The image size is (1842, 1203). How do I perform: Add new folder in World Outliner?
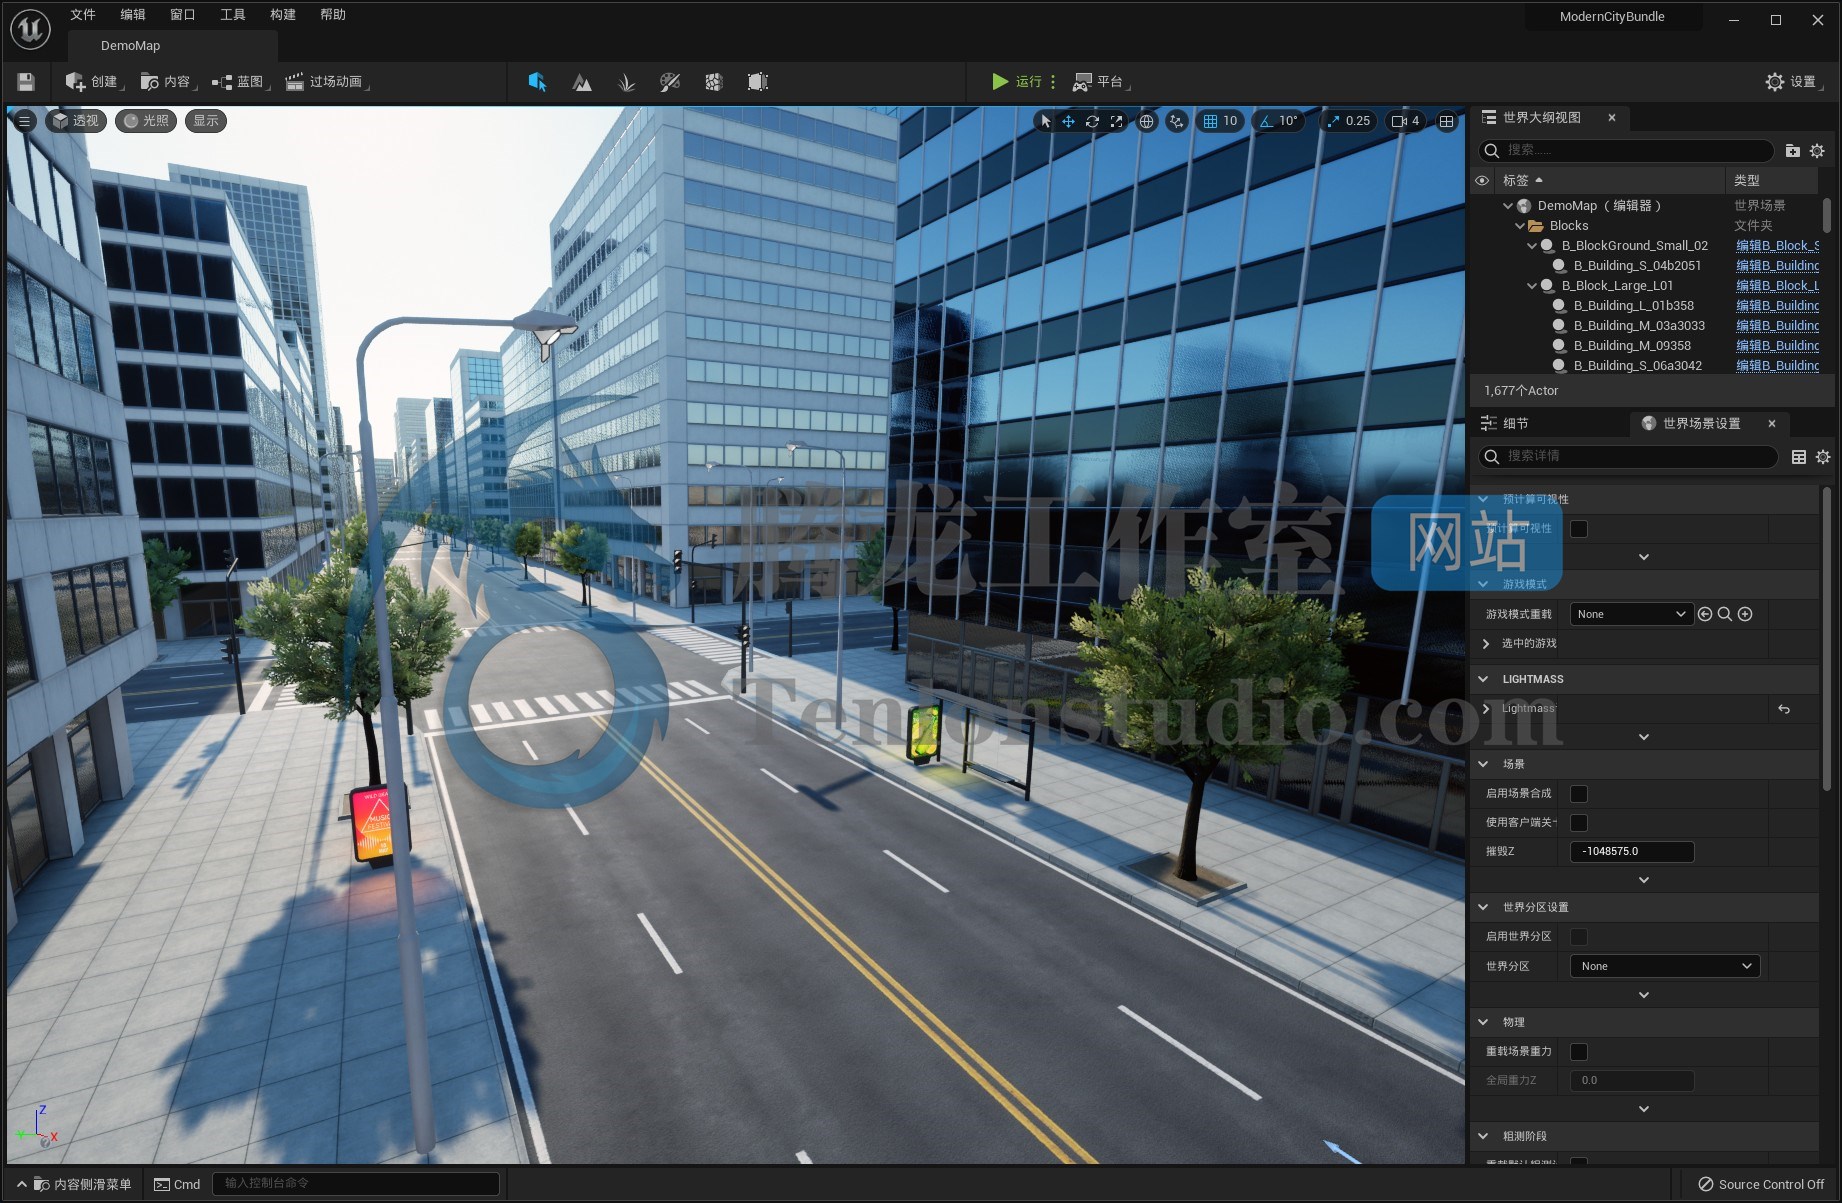tap(1792, 151)
